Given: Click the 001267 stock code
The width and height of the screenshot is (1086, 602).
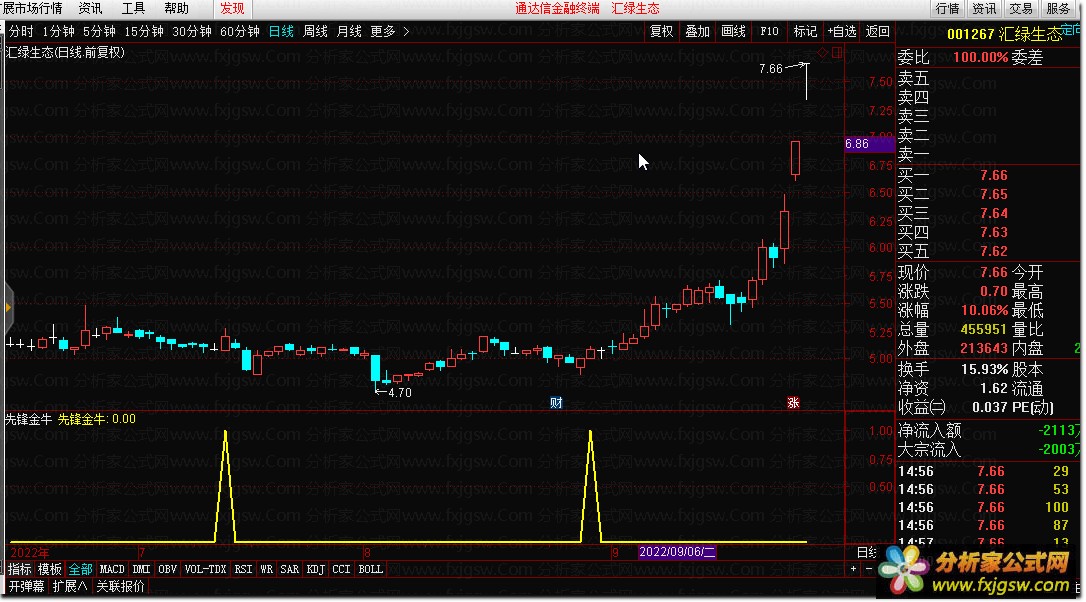Looking at the screenshot, I should [970, 34].
